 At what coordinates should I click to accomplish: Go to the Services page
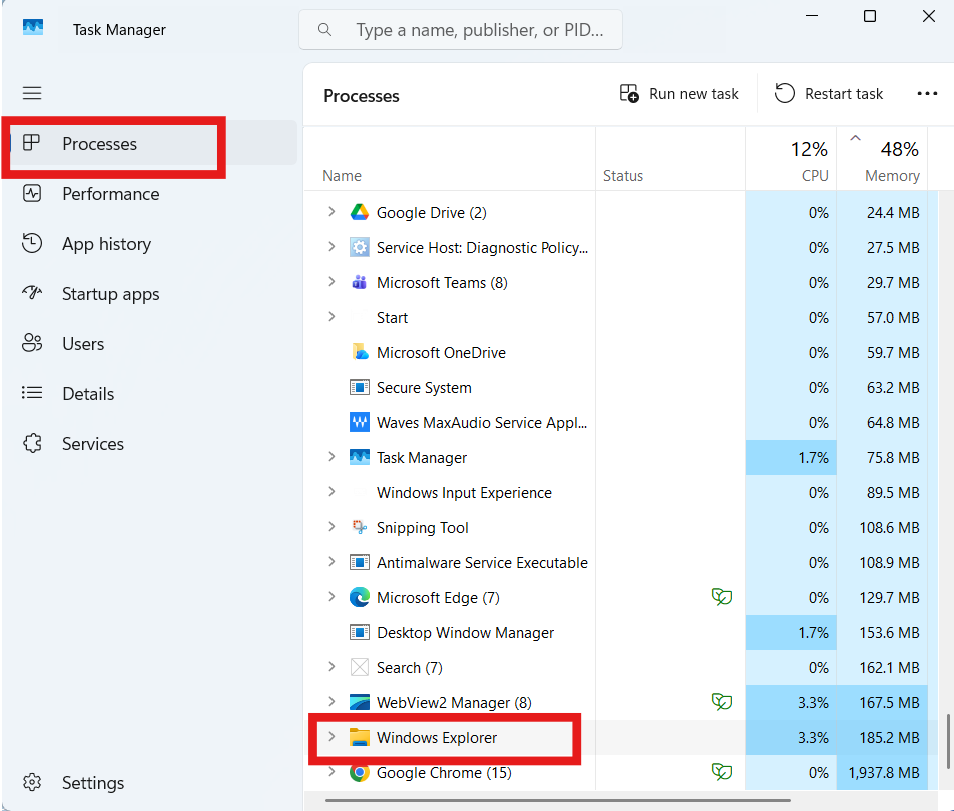(x=93, y=444)
